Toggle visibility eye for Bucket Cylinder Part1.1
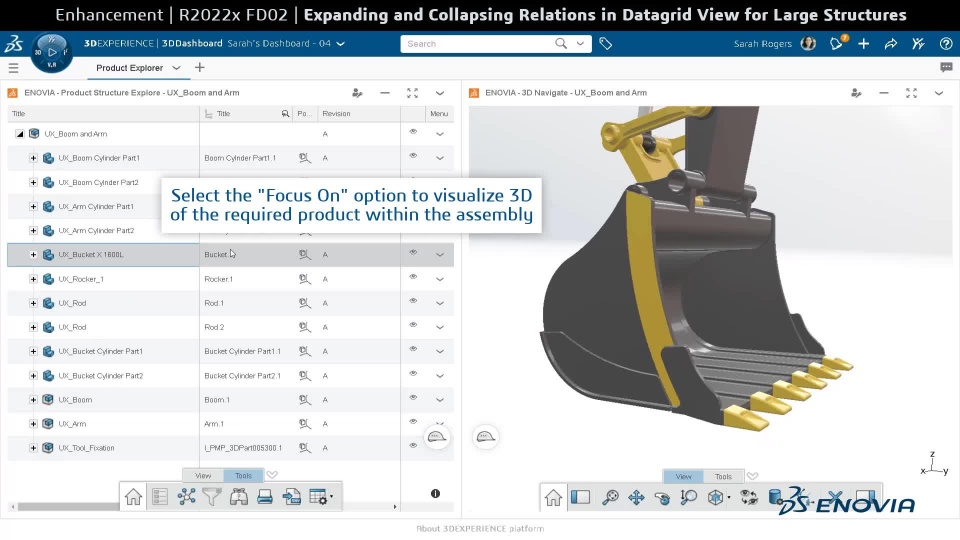The width and height of the screenshot is (960, 540). coord(413,349)
